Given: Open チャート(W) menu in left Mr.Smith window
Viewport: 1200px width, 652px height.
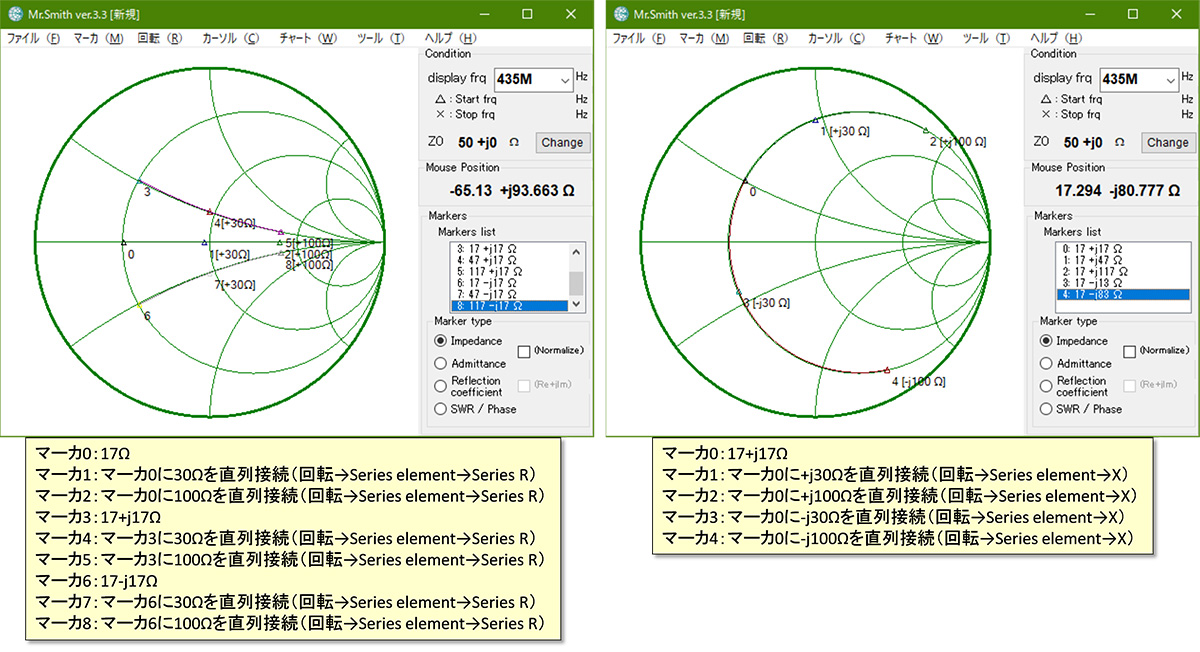Looking at the screenshot, I should coord(308,38).
